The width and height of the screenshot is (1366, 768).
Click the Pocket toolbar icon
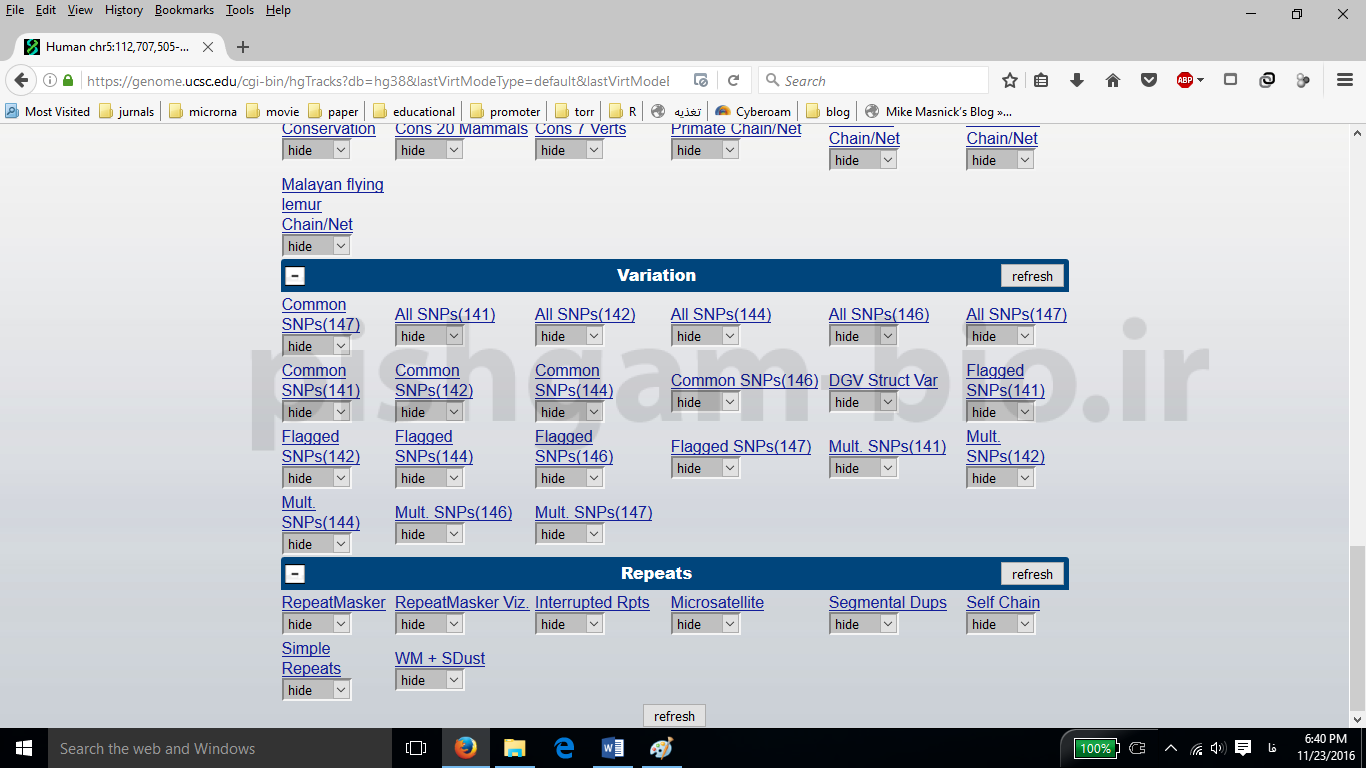pos(1149,81)
